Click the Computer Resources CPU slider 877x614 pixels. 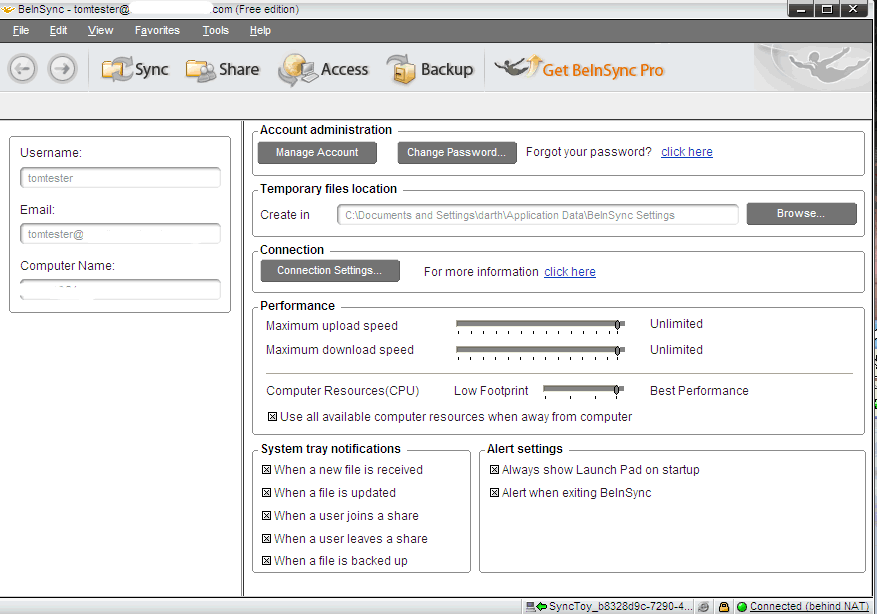pos(583,390)
